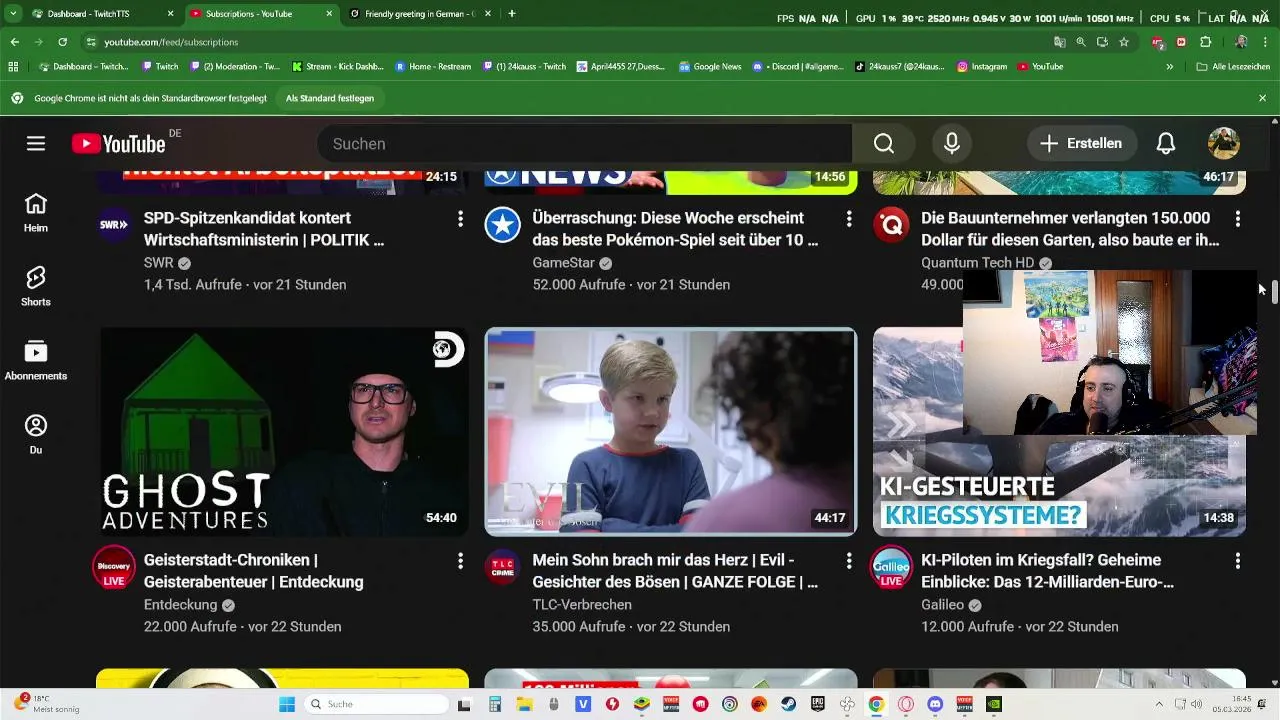Switch to Friendly greeting in German tab
This screenshot has height=720, width=1280.
tap(420, 14)
